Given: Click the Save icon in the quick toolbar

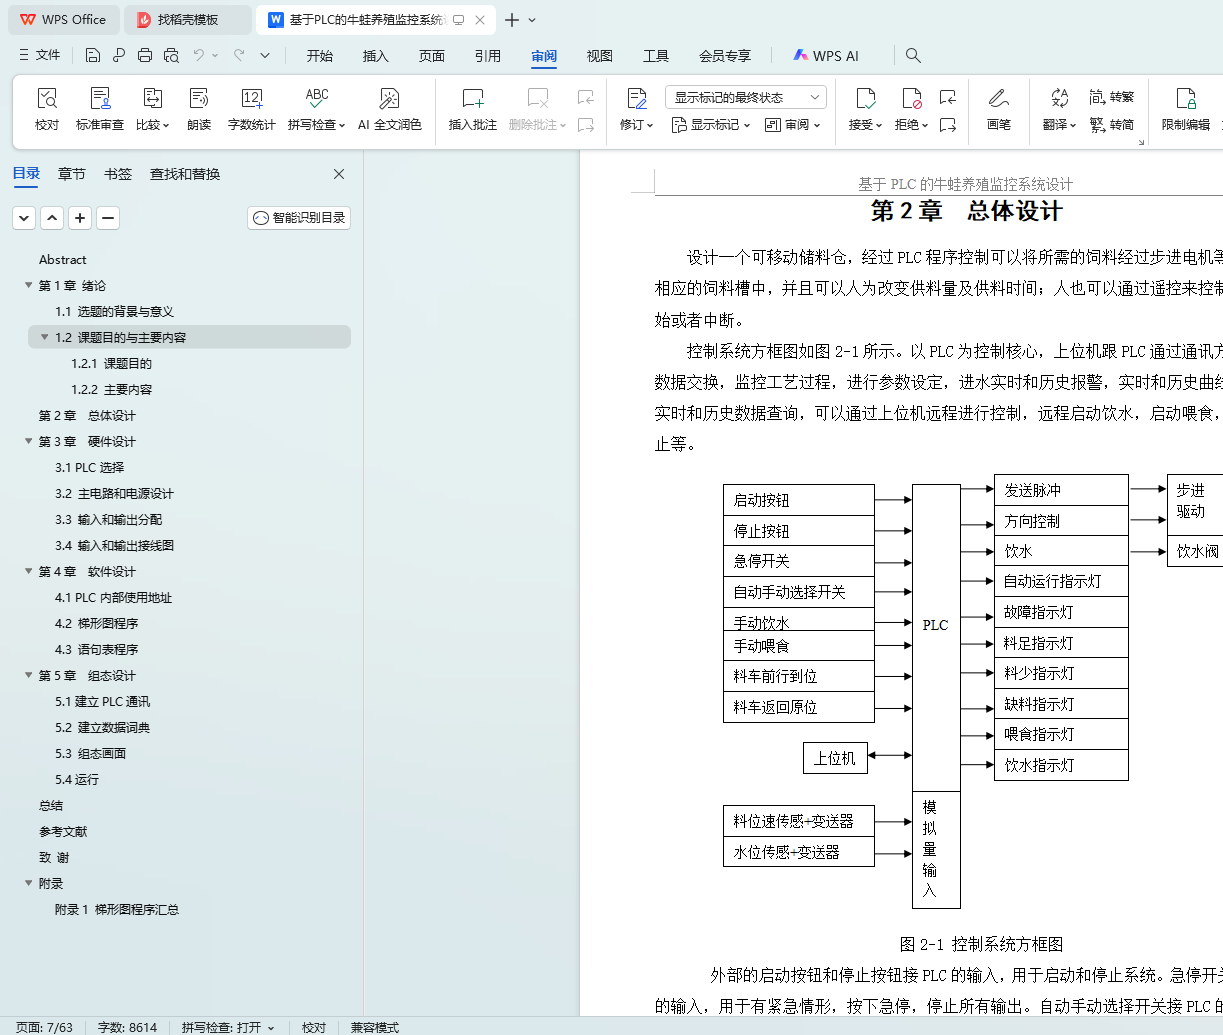Looking at the screenshot, I should [93, 55].
